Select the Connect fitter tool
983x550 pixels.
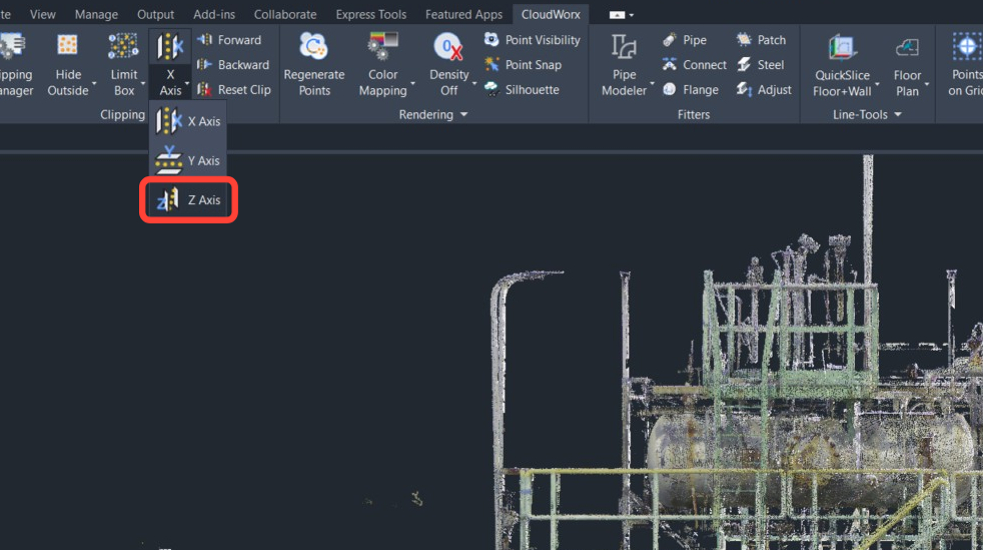point(695,65)
